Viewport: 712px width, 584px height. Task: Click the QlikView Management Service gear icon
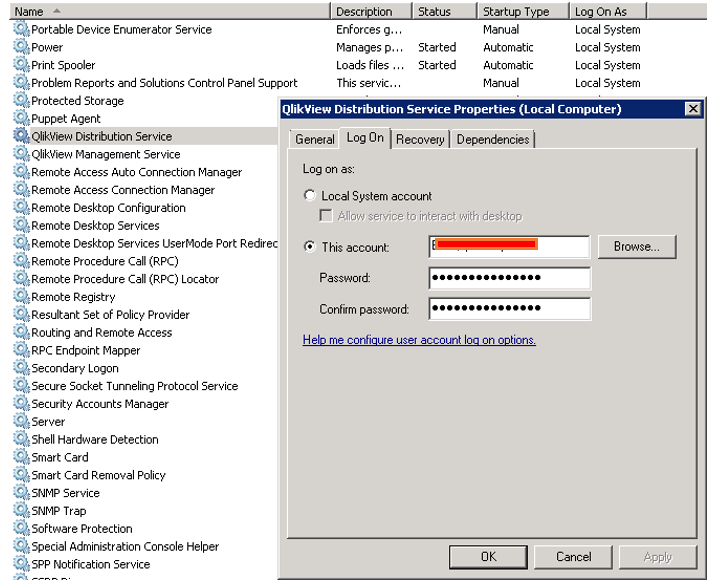pos(21,153)
